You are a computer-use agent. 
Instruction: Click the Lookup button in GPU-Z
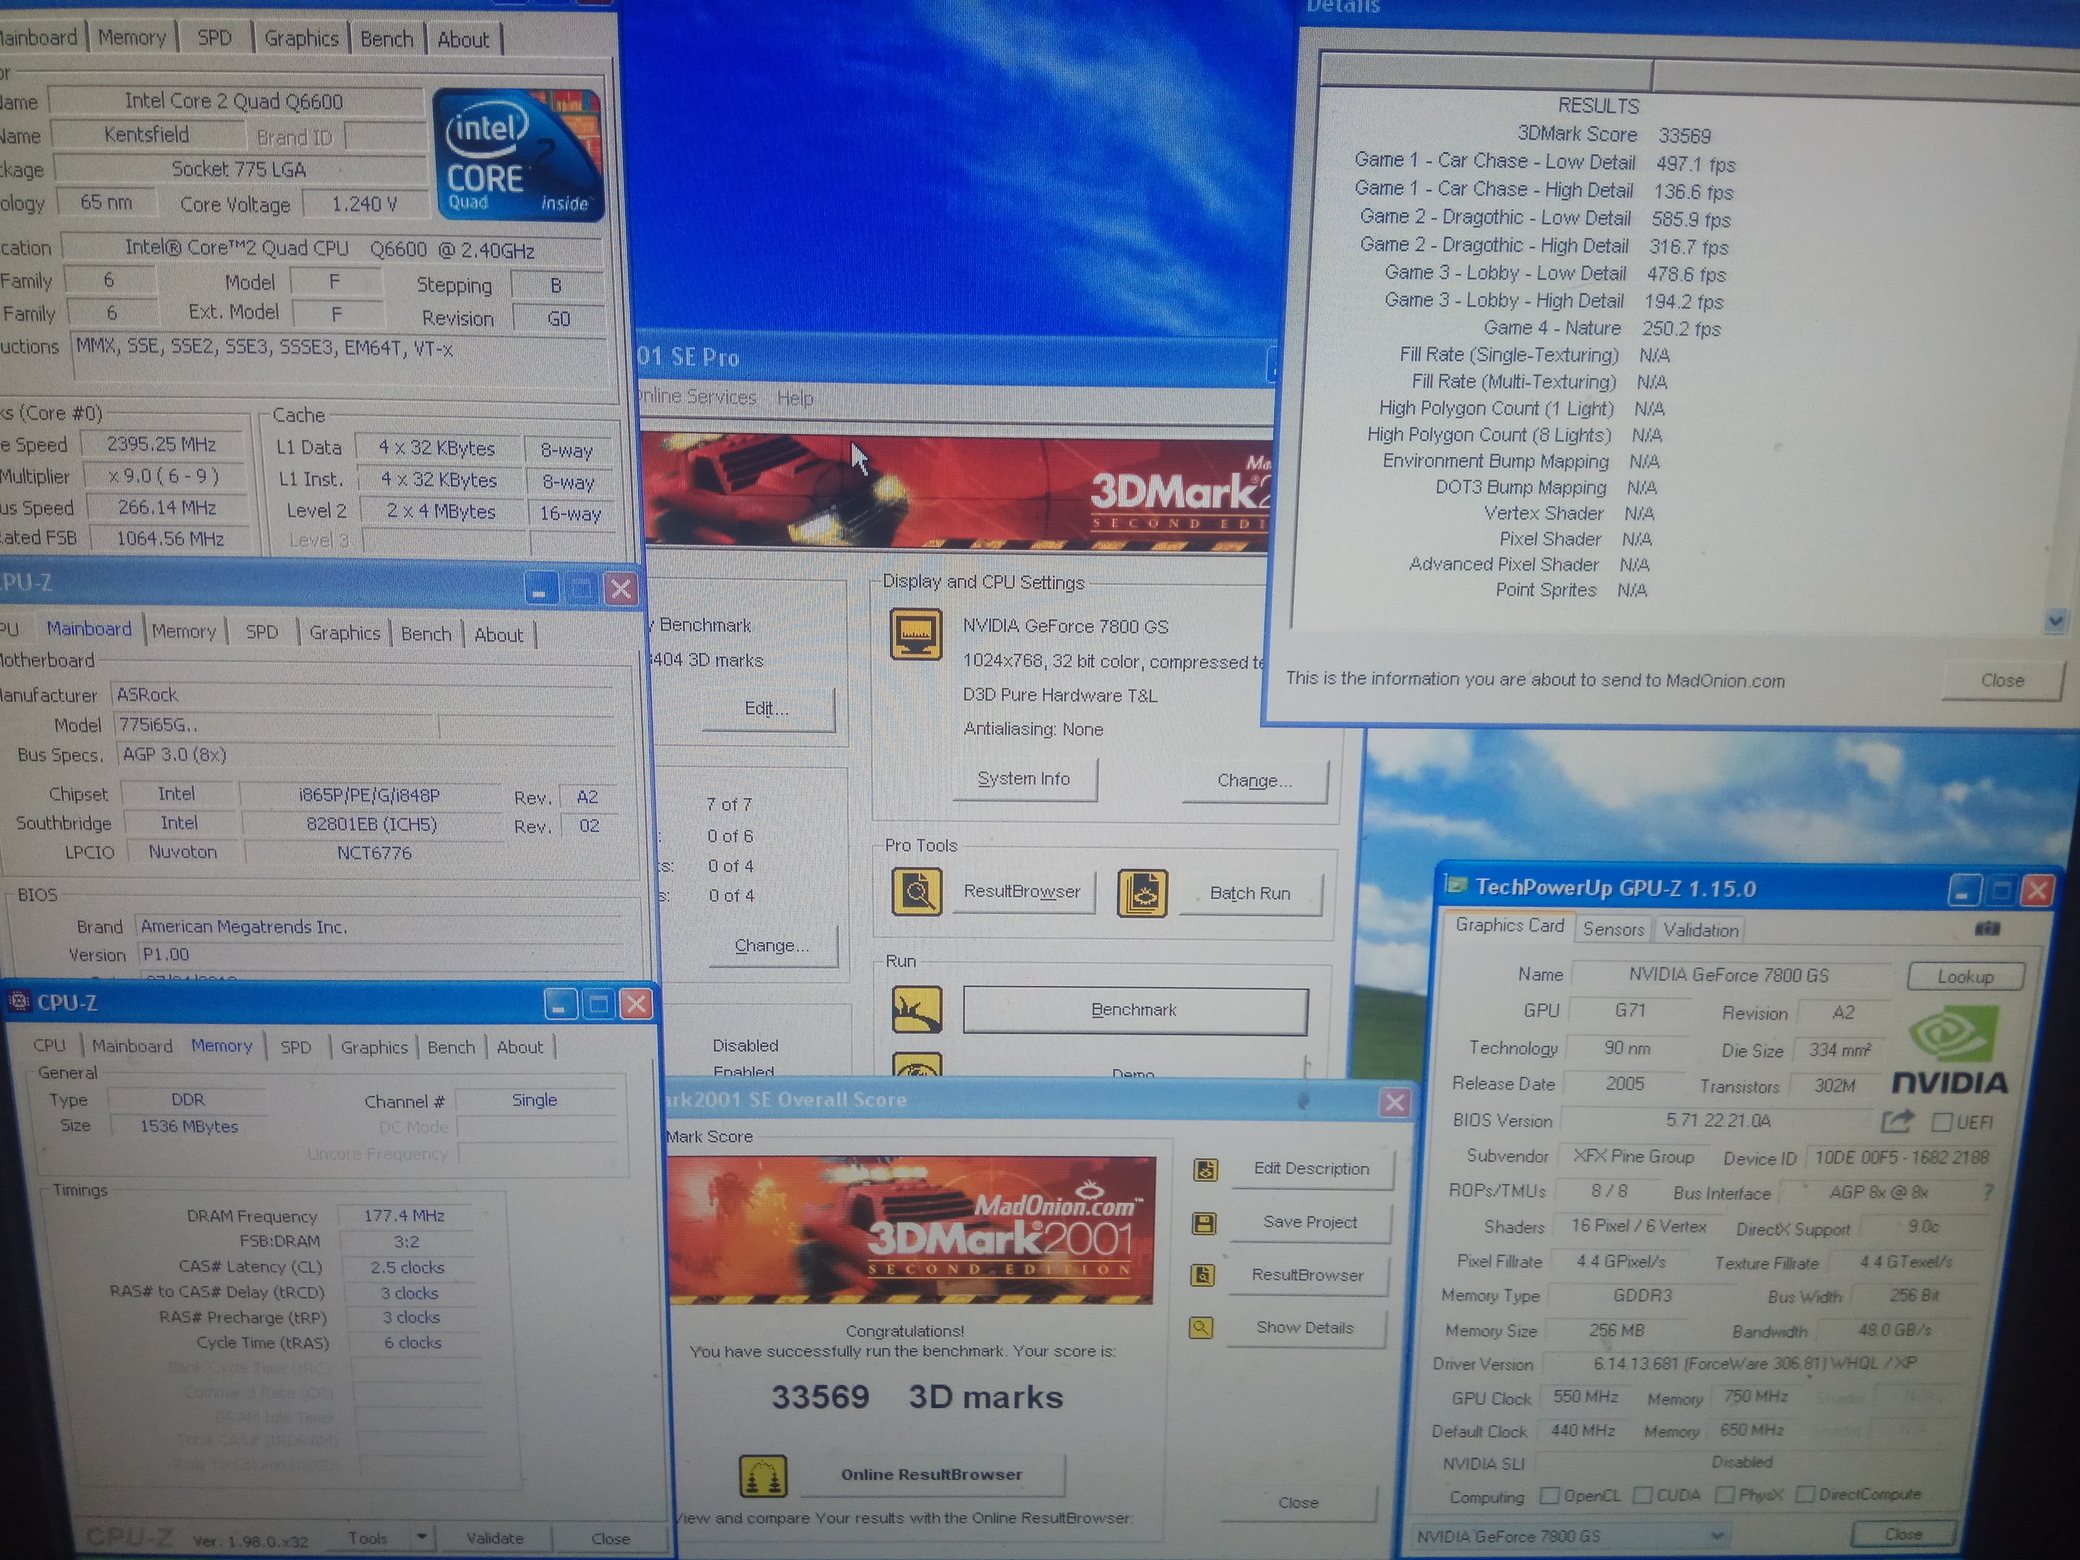(1965, 976)
